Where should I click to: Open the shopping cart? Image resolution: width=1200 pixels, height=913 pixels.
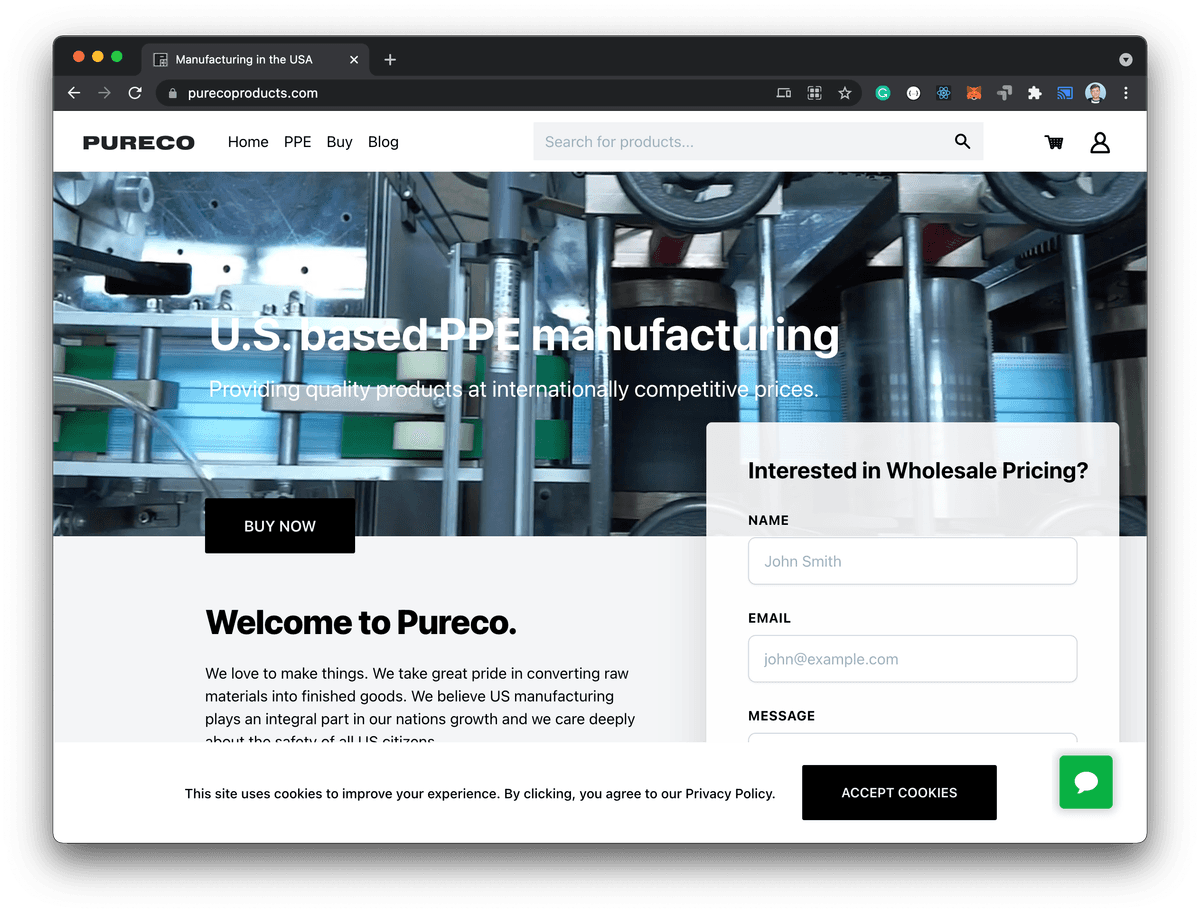[1054, 142]
